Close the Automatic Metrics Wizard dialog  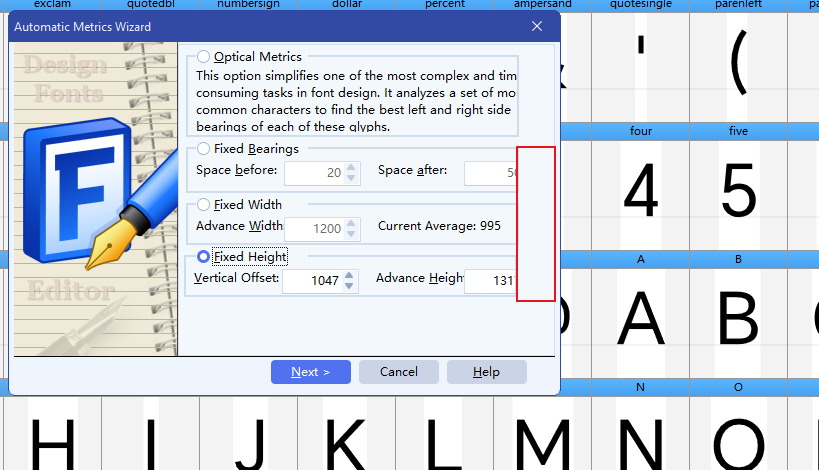point(537,27)
